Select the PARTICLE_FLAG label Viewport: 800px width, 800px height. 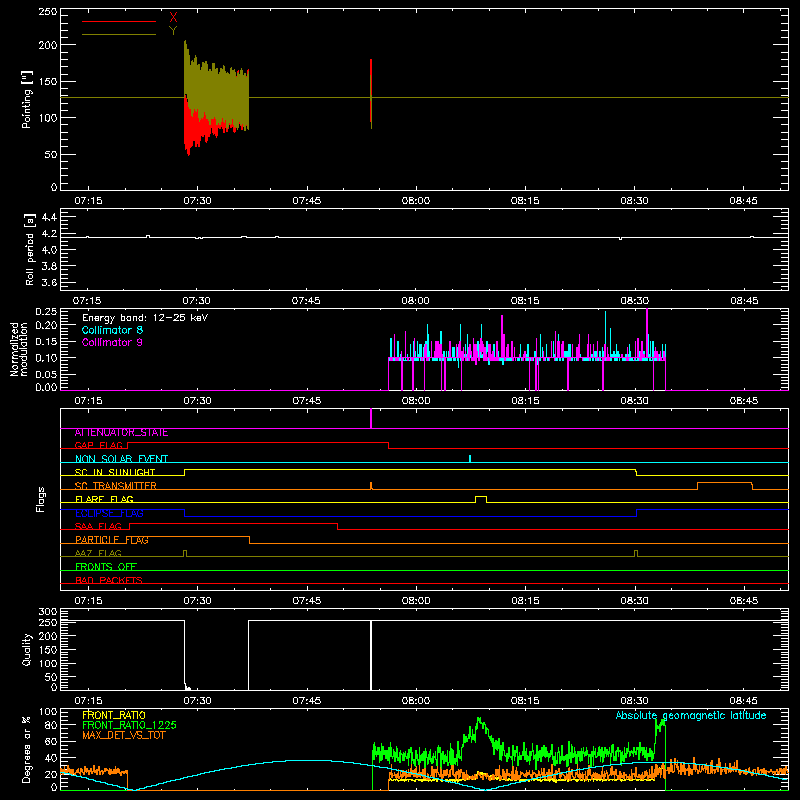tap(112, 540)
